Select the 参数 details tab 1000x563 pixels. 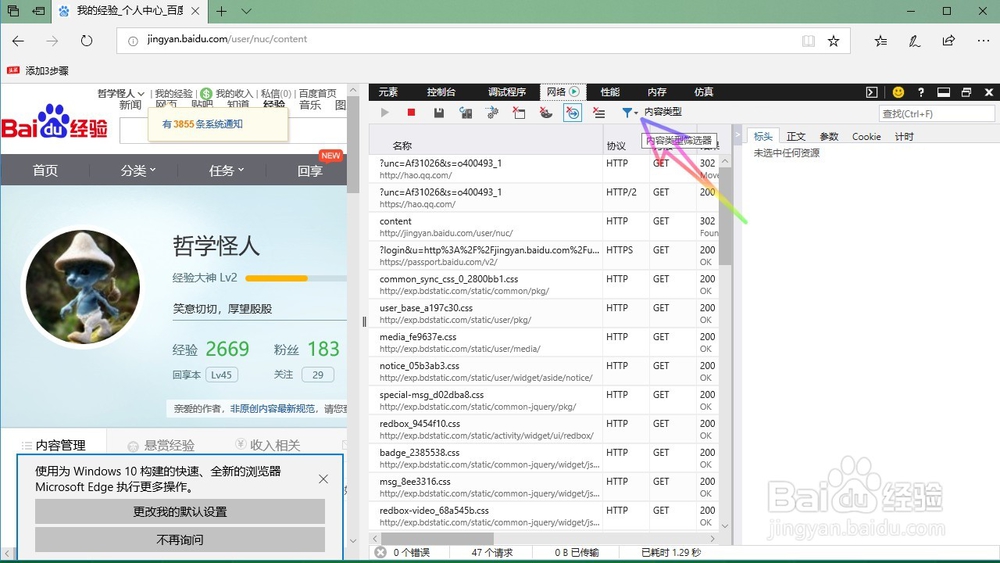pyautogui.click(x=829, y=136)
